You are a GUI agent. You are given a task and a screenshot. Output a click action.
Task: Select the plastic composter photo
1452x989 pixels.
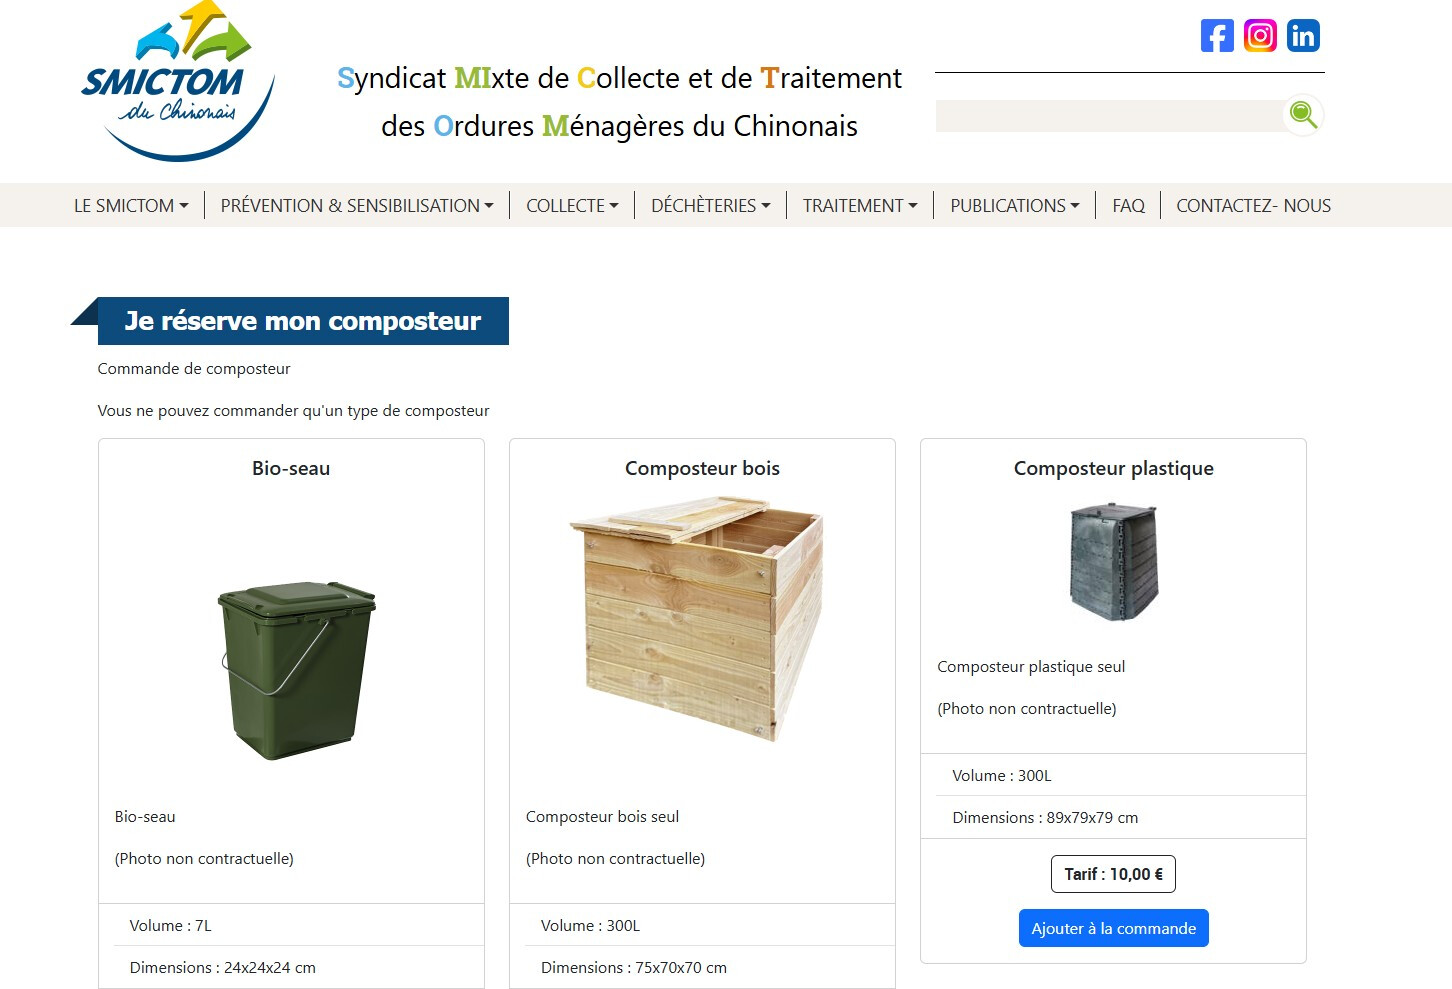1114,561
